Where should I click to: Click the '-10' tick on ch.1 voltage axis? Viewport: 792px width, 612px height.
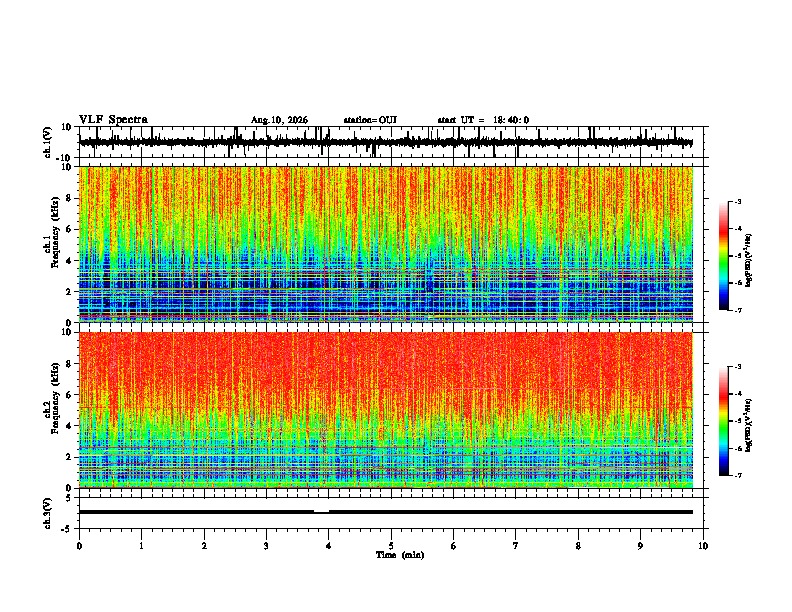(x=65, y=157)
